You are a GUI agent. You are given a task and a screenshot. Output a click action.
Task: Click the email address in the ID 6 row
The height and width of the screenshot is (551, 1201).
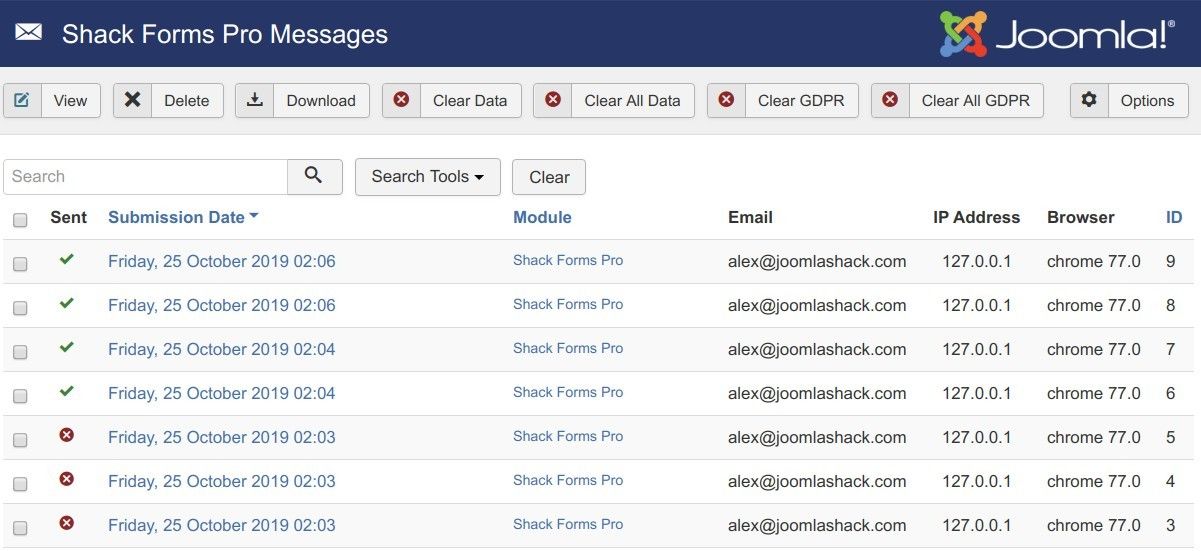[x=817, y=393]
